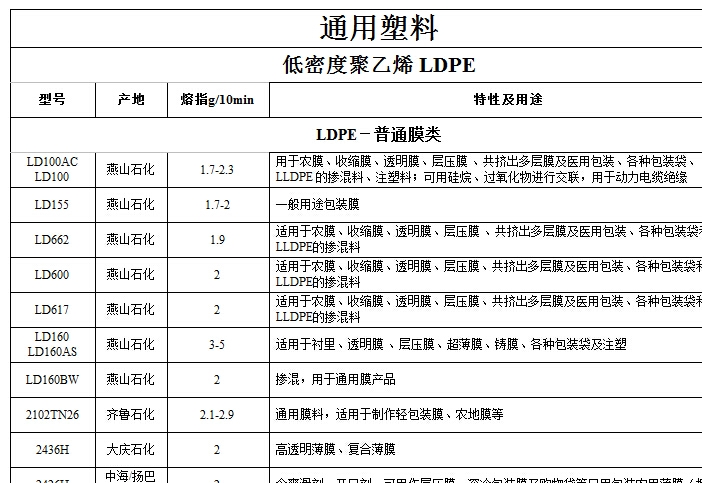
Task: Select the 低密度聚乙烯 LDPE heading cell
Action: (378, 66)
